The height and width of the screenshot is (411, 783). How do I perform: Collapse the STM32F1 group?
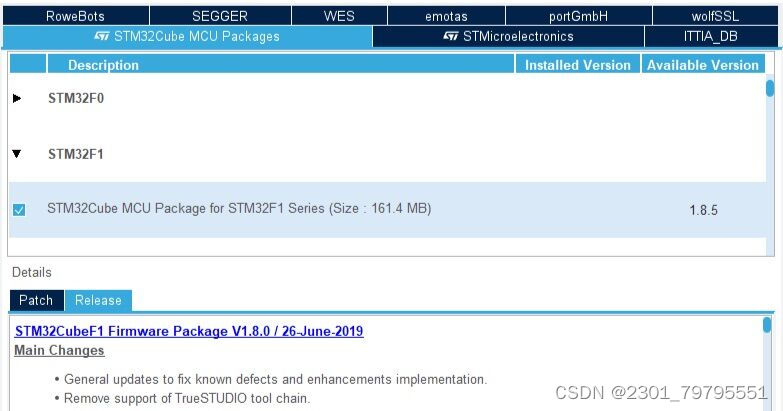pyautogui.click(x=17, y=154)
